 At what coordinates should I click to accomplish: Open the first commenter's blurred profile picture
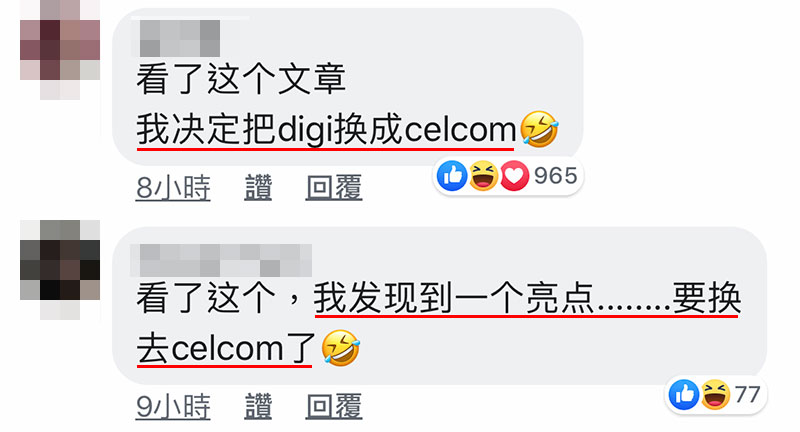tap(60, 49)
